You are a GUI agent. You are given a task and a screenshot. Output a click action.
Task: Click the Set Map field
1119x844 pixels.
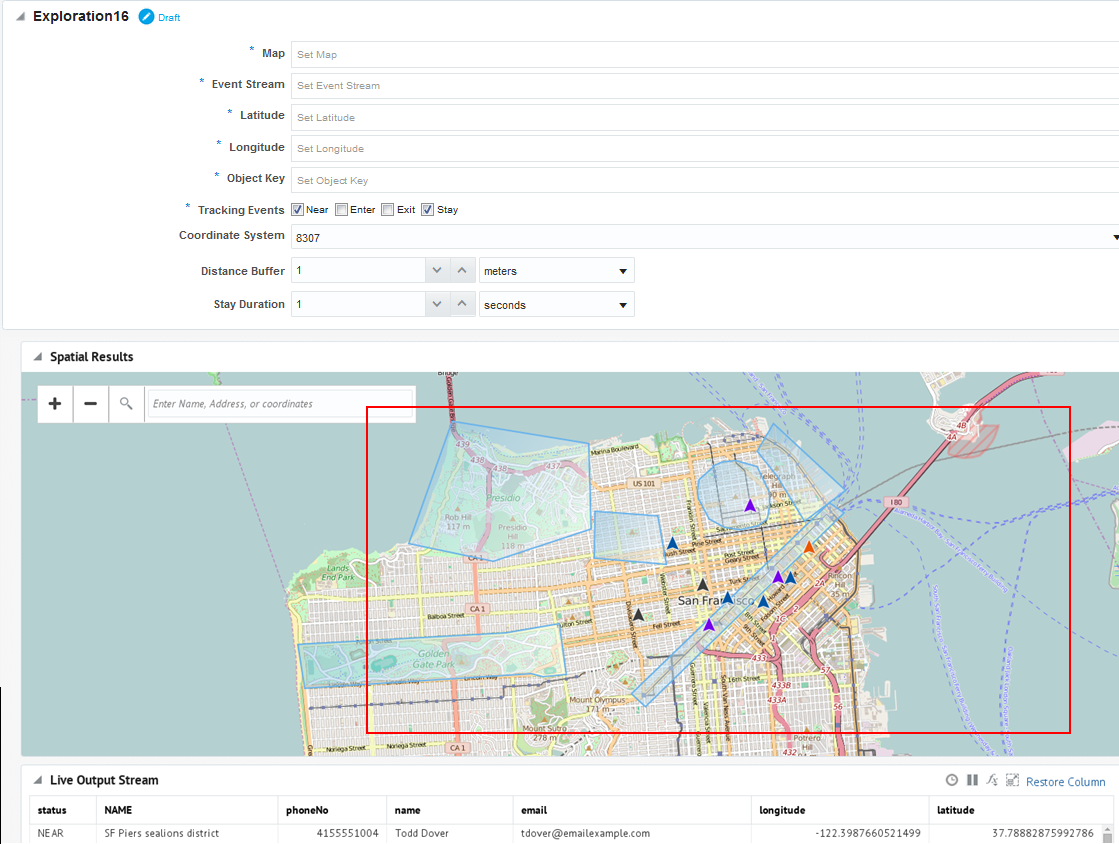[705, 54]
